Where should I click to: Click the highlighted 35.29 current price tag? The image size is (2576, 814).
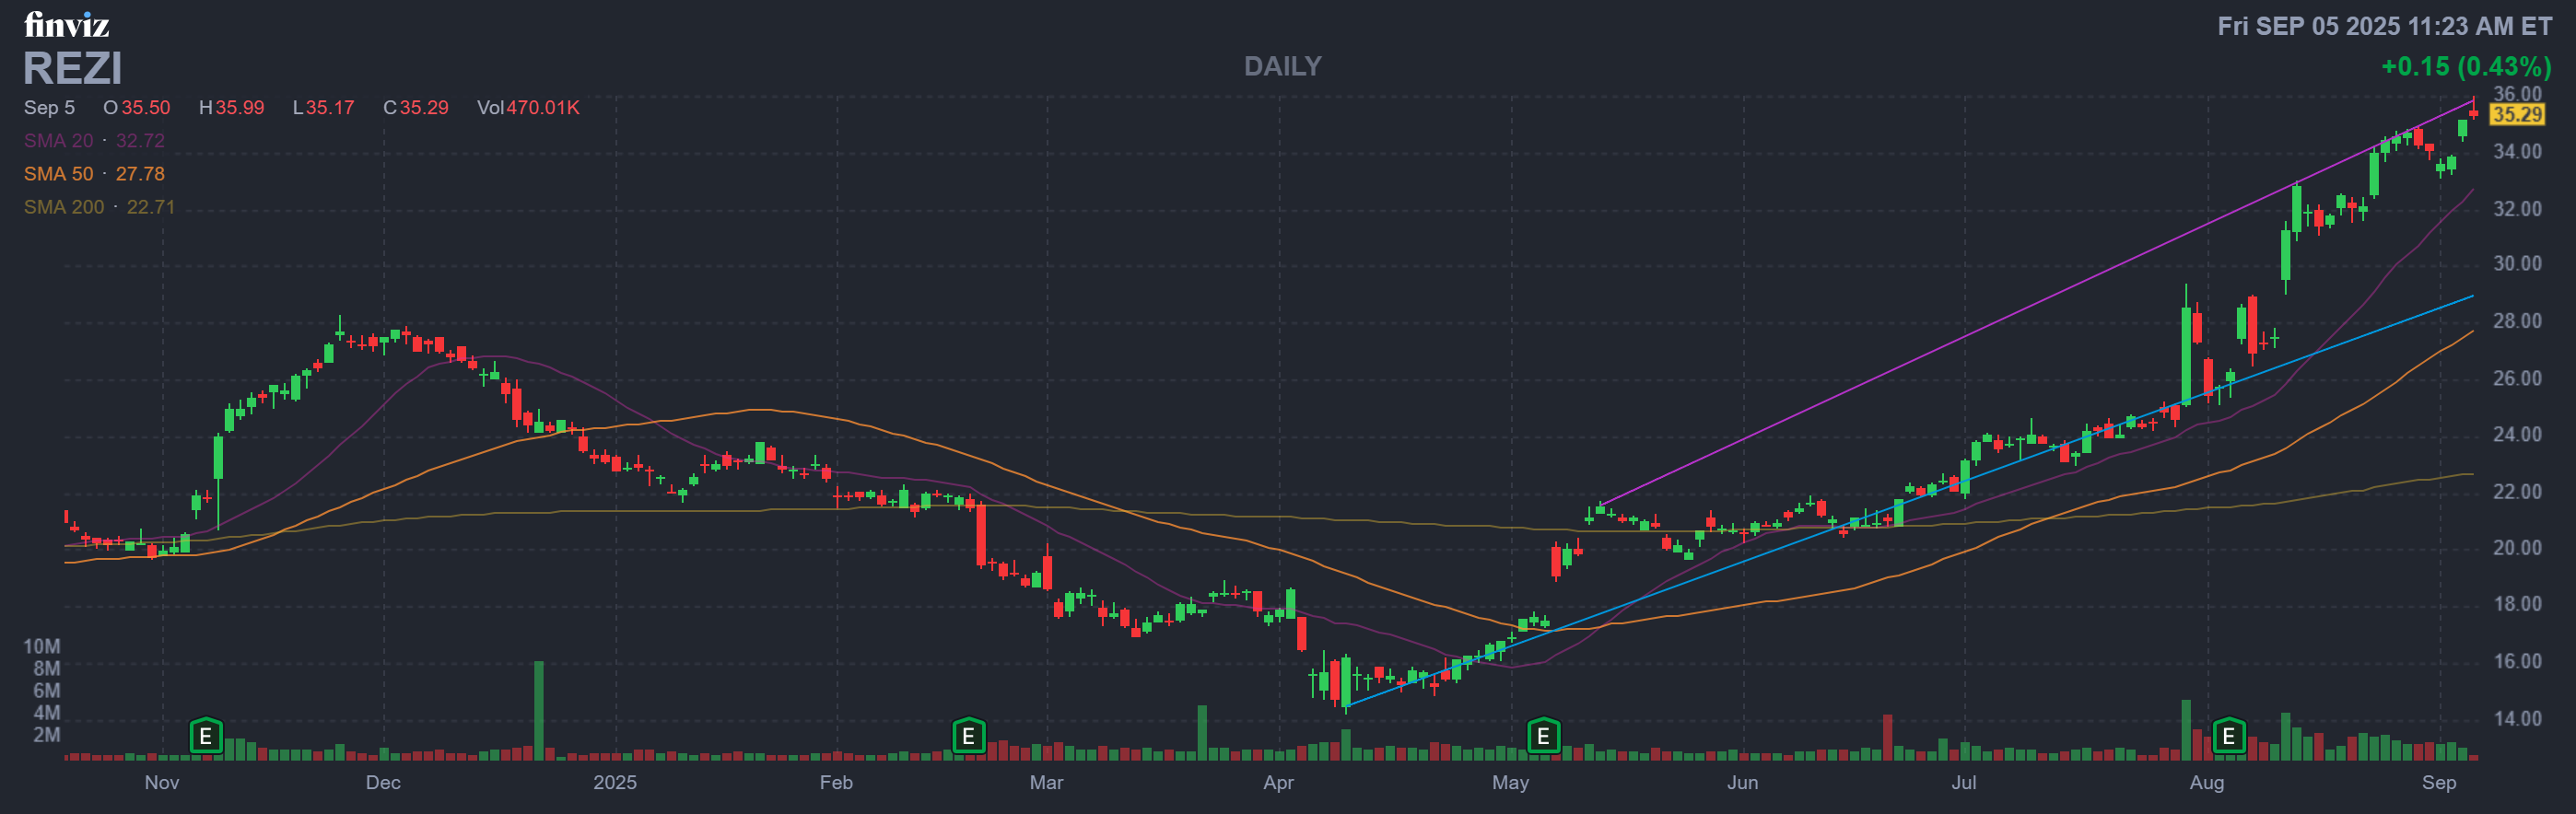pos(2516,114)
